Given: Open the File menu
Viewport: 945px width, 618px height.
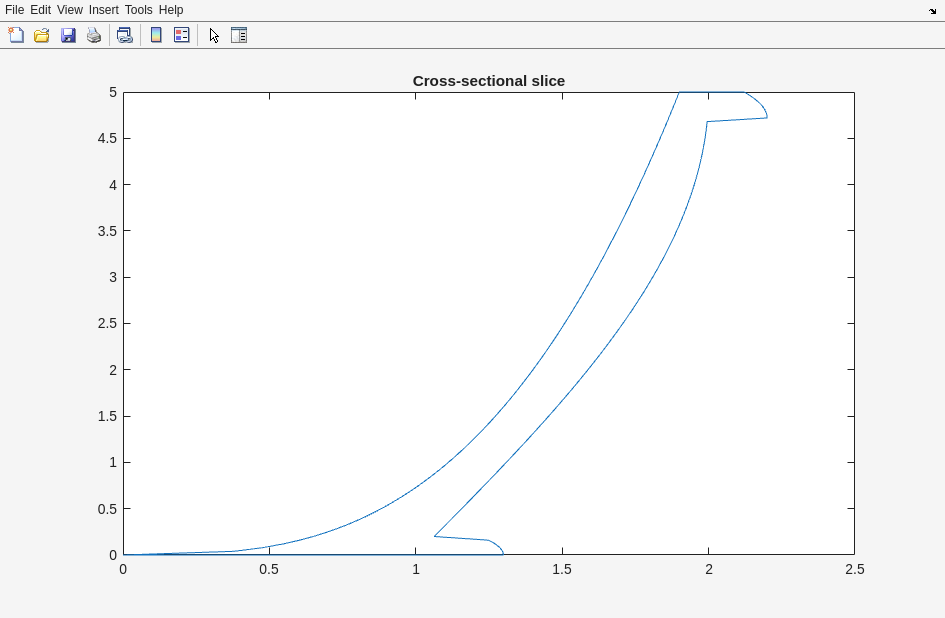Looking at the screenshot, I should tap(14, 10).
